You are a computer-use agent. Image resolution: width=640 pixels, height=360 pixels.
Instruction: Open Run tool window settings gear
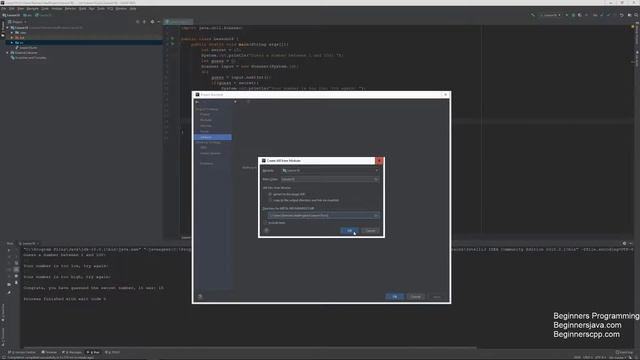click(624, 244)
